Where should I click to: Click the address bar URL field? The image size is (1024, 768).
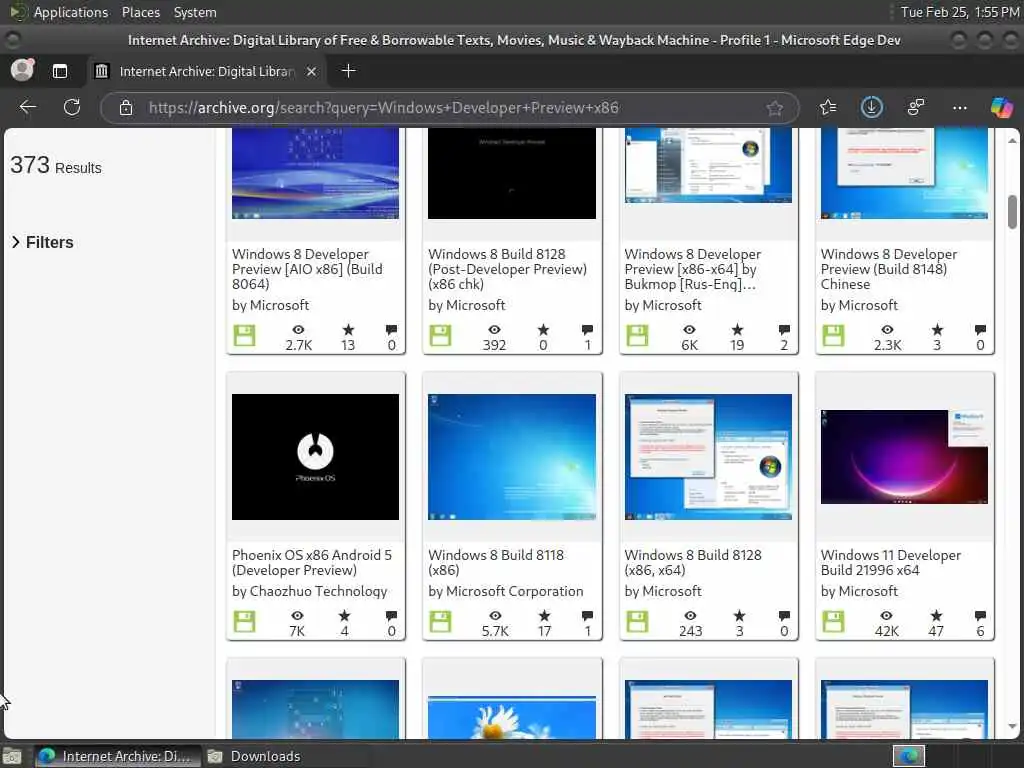coord(451,108)
